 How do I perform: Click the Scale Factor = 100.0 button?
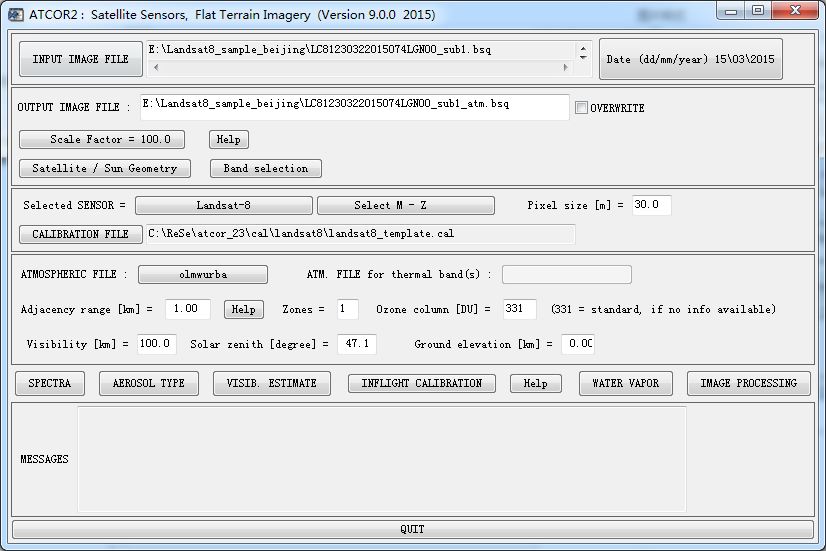[x=102, y=140]
